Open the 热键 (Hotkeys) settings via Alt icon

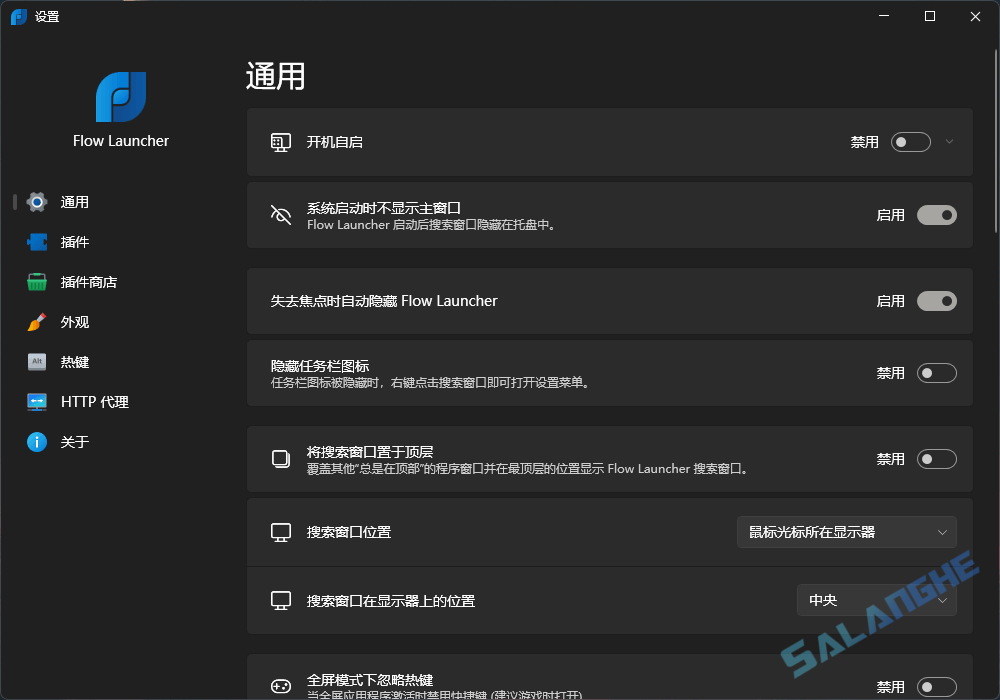coord(36,361)
